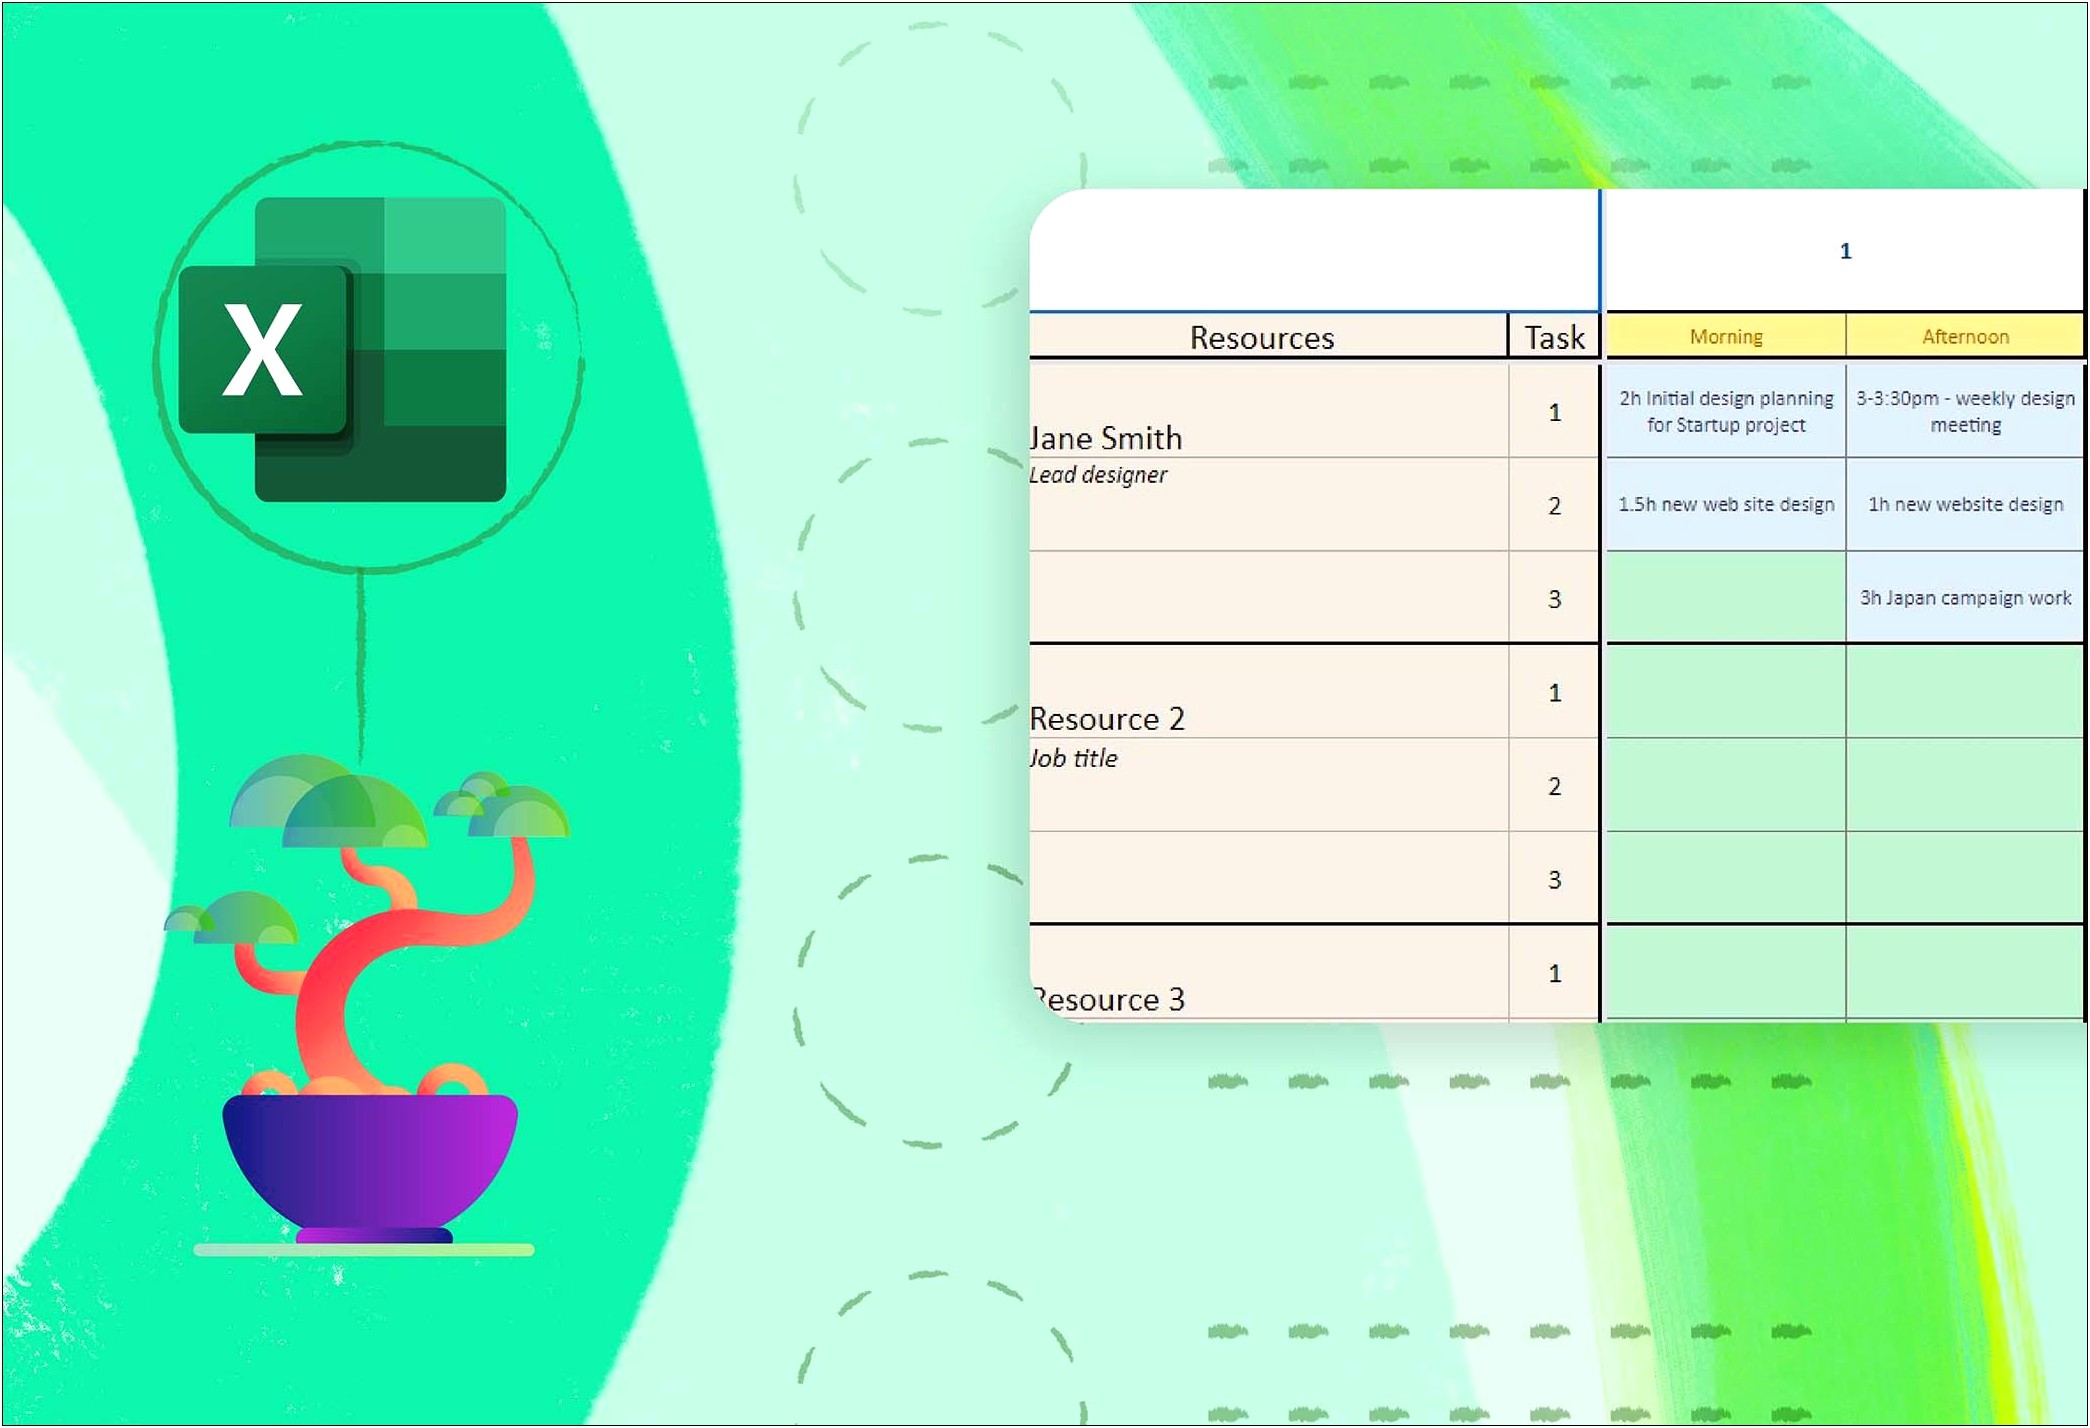Select Resource 2 task number 1 cell
2090x1428 pixels.
[1554, 692]
